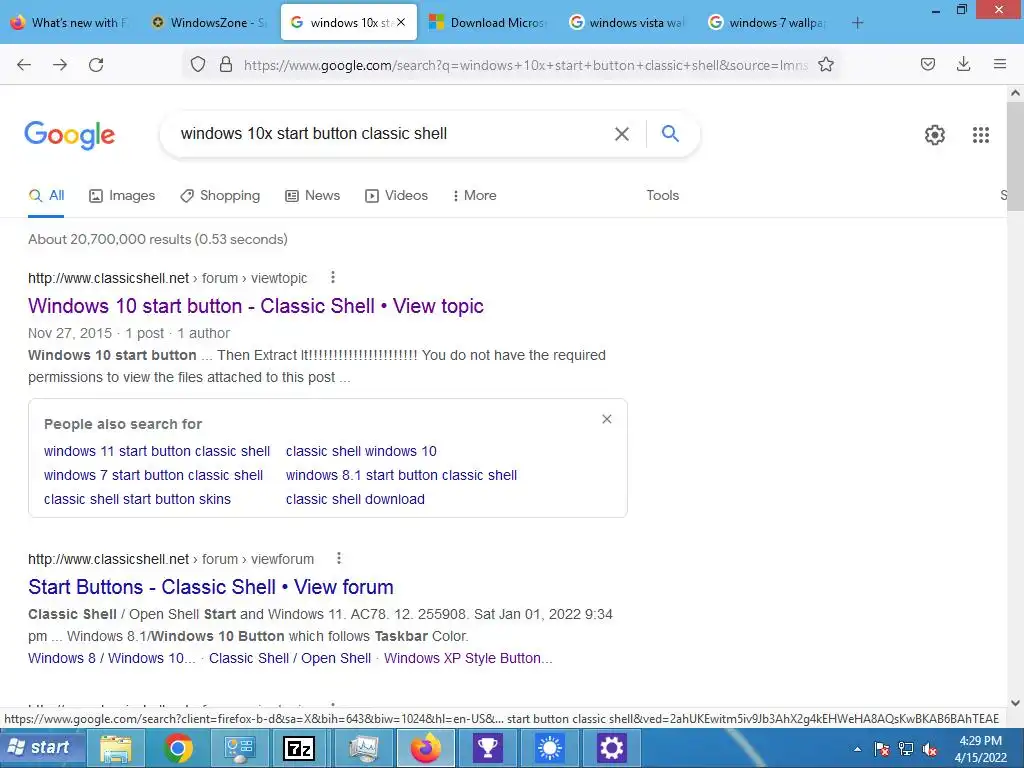Screen dimensions: 1024x768
Task: Open Google apps grid
Action: pyautogui.click(x=981, y=135)
